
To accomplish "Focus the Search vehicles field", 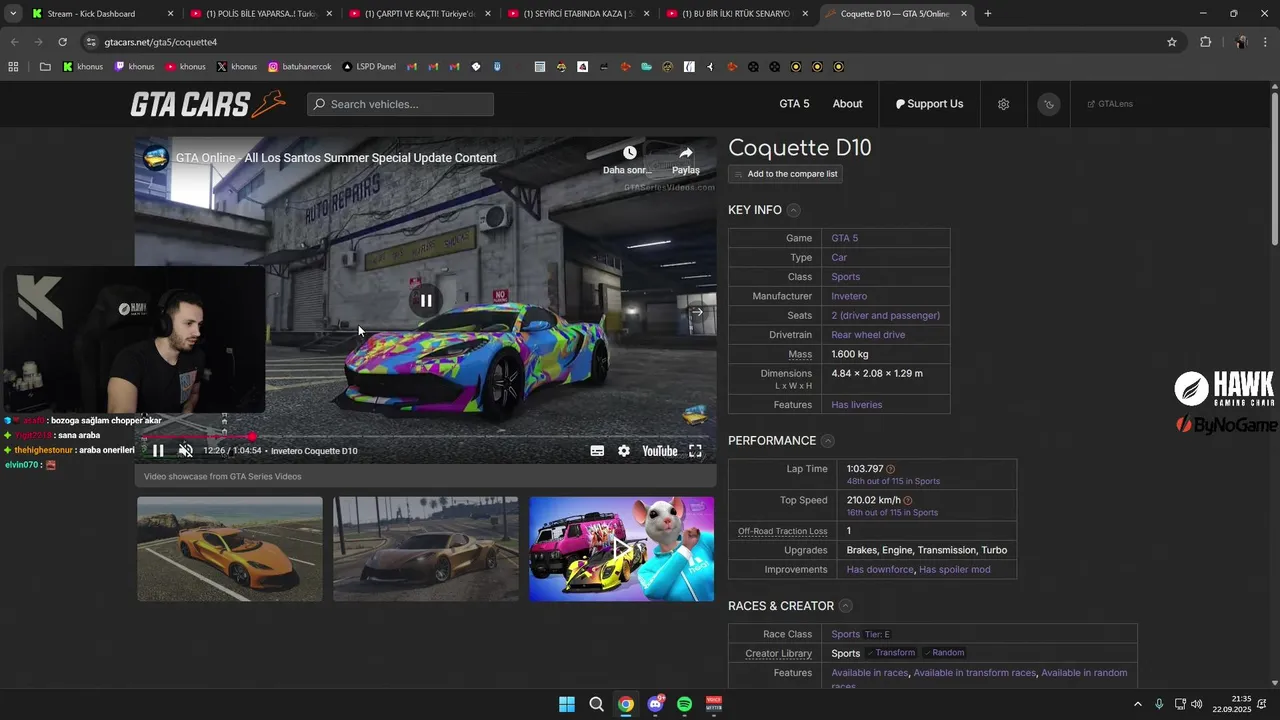I will [400, 104].
